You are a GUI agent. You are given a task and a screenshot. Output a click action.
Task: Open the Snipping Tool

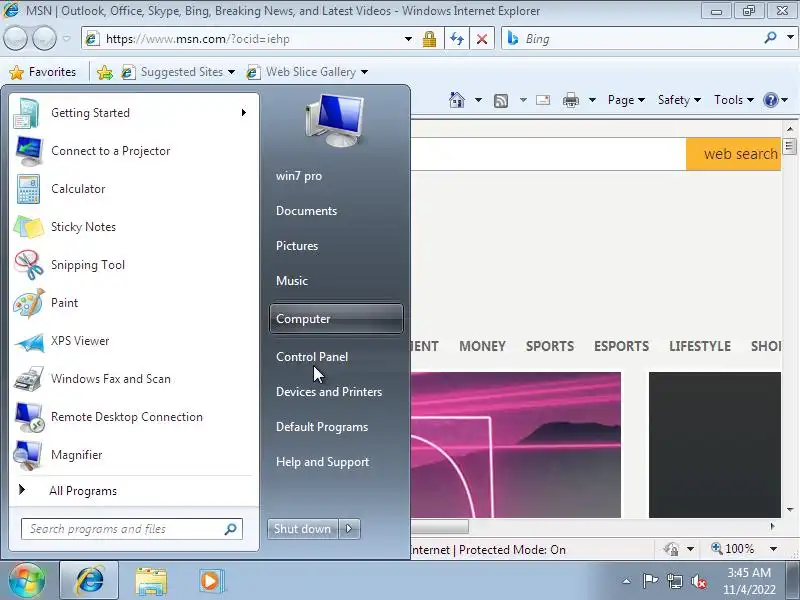tap(133, 265)
